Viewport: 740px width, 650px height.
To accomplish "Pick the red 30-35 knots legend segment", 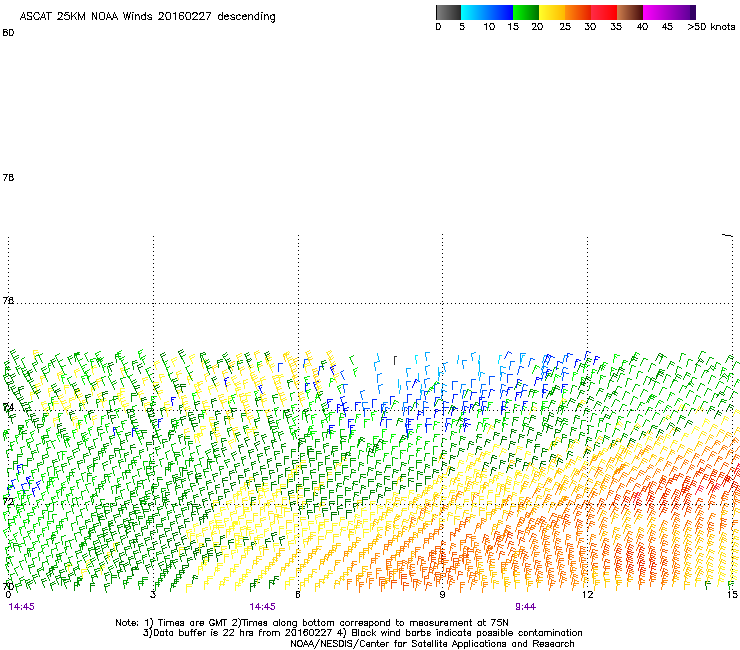I will coord(604,12).
